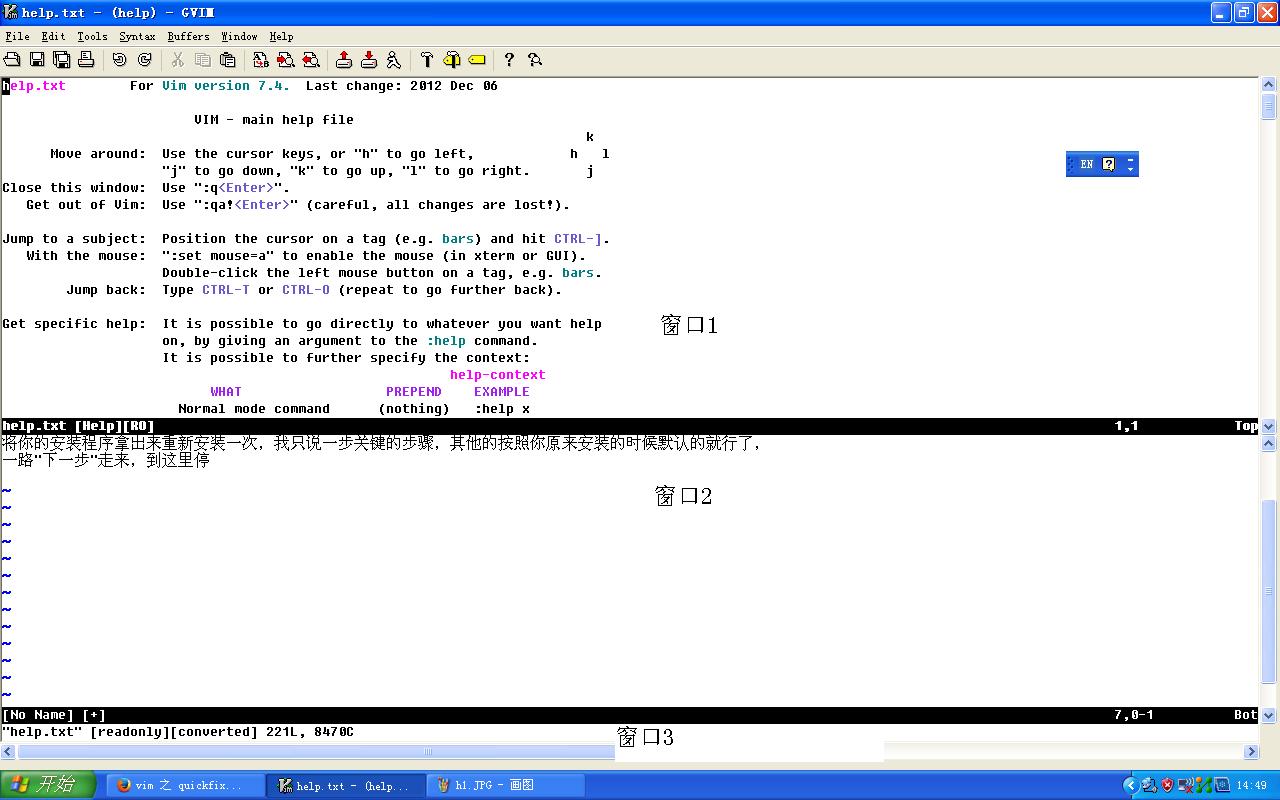1280x800 pixels.
Task: Redo change using the toolbar icon
Action: click(145, 60)
